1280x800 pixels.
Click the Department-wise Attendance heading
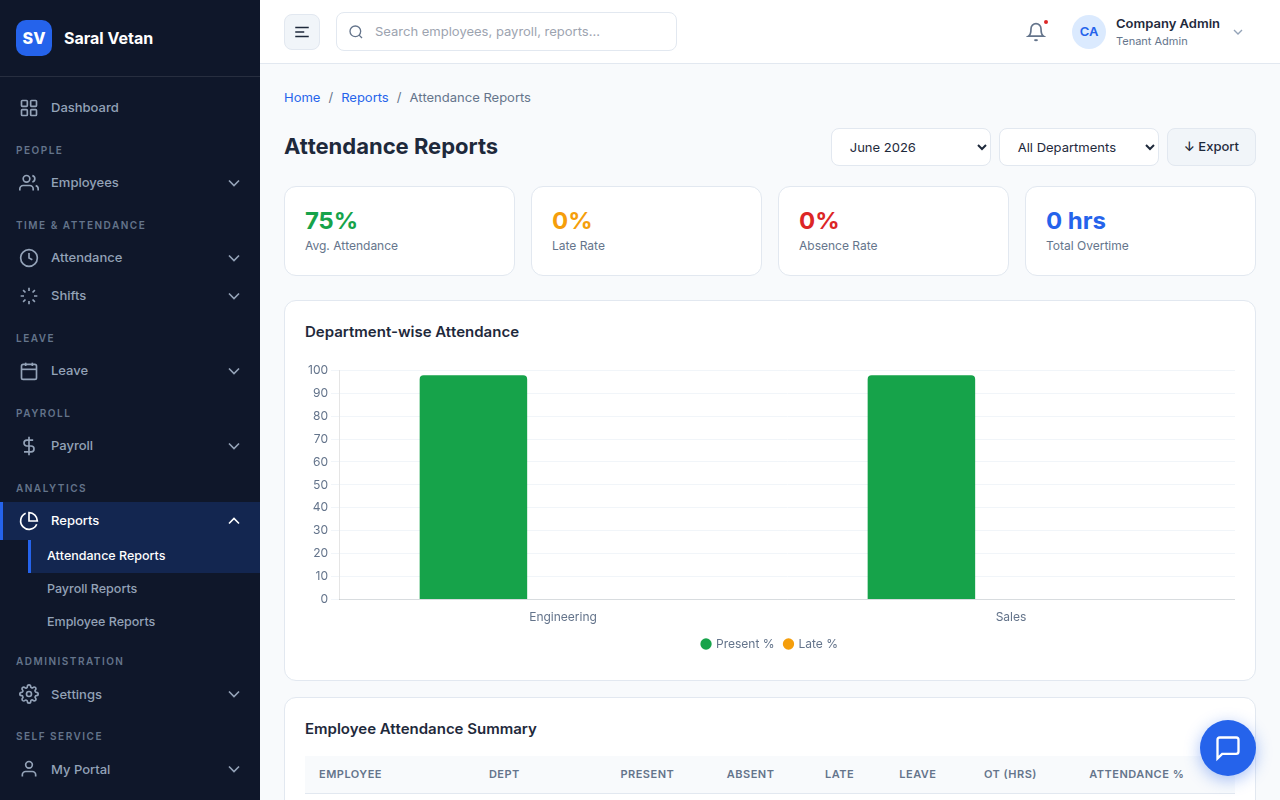point(412,332)
